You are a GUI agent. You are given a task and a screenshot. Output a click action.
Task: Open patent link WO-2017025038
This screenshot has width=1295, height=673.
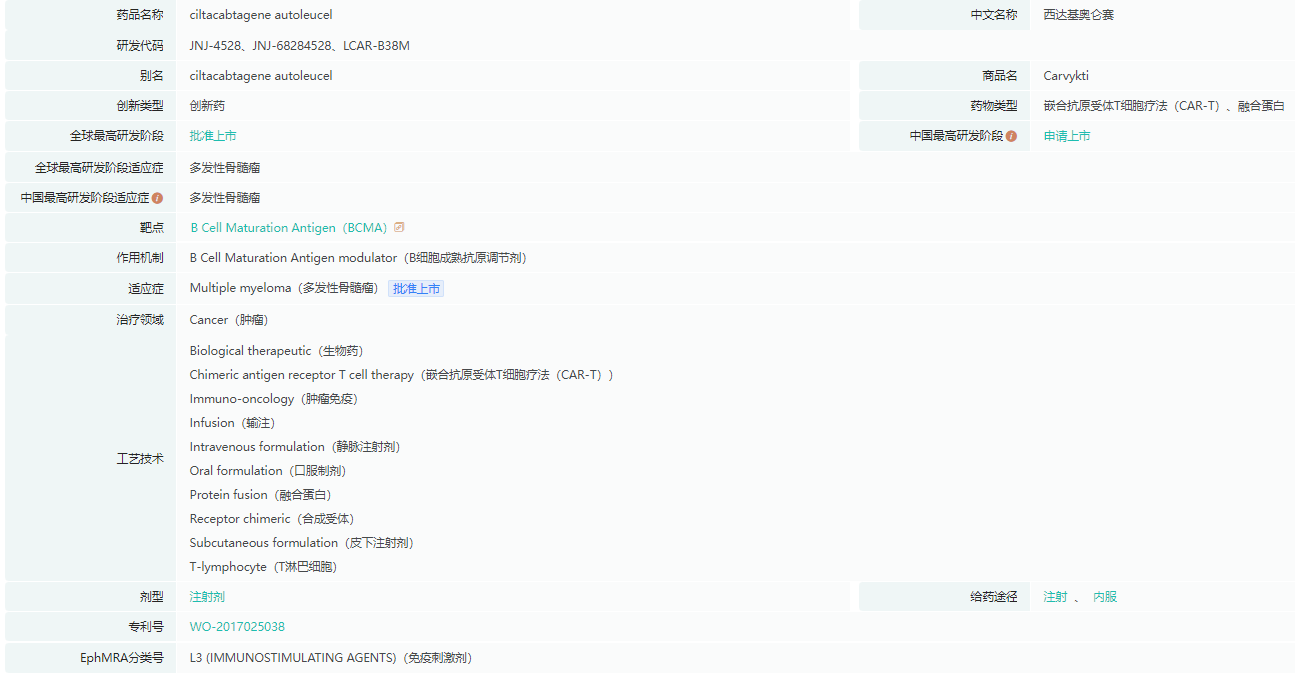237,627
